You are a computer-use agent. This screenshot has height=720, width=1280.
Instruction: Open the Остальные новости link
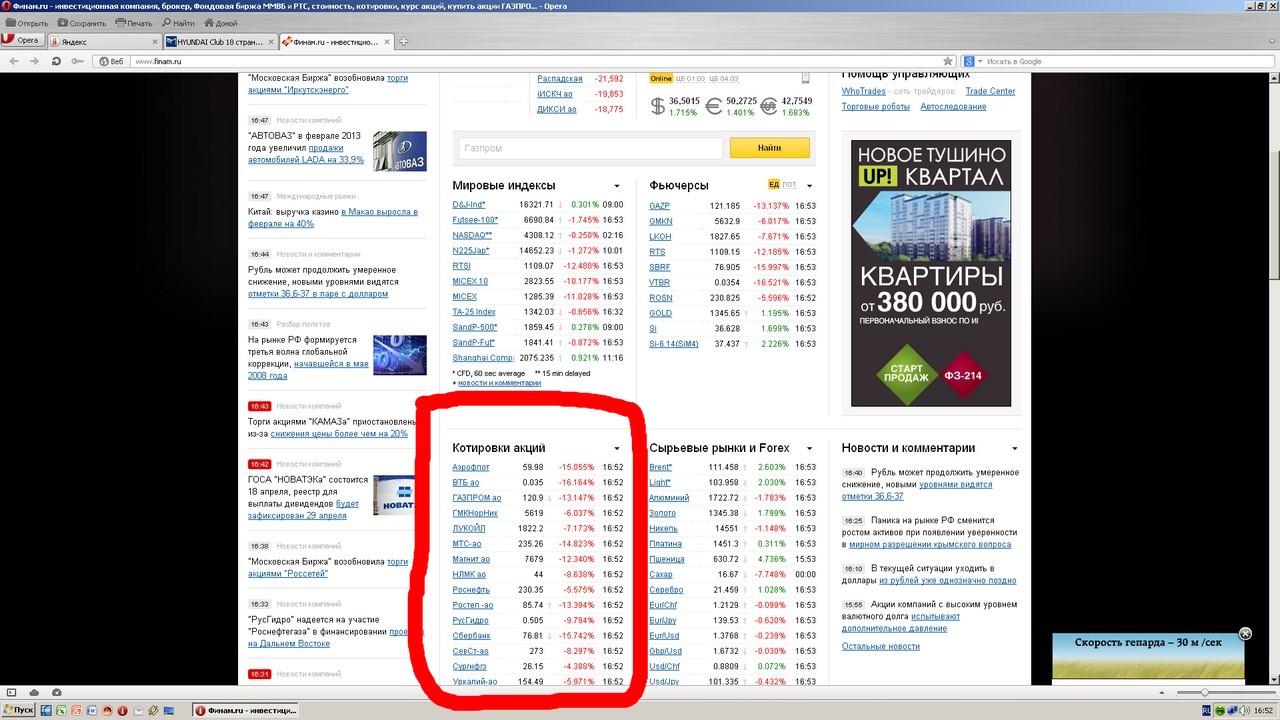(x=880, y=646)
